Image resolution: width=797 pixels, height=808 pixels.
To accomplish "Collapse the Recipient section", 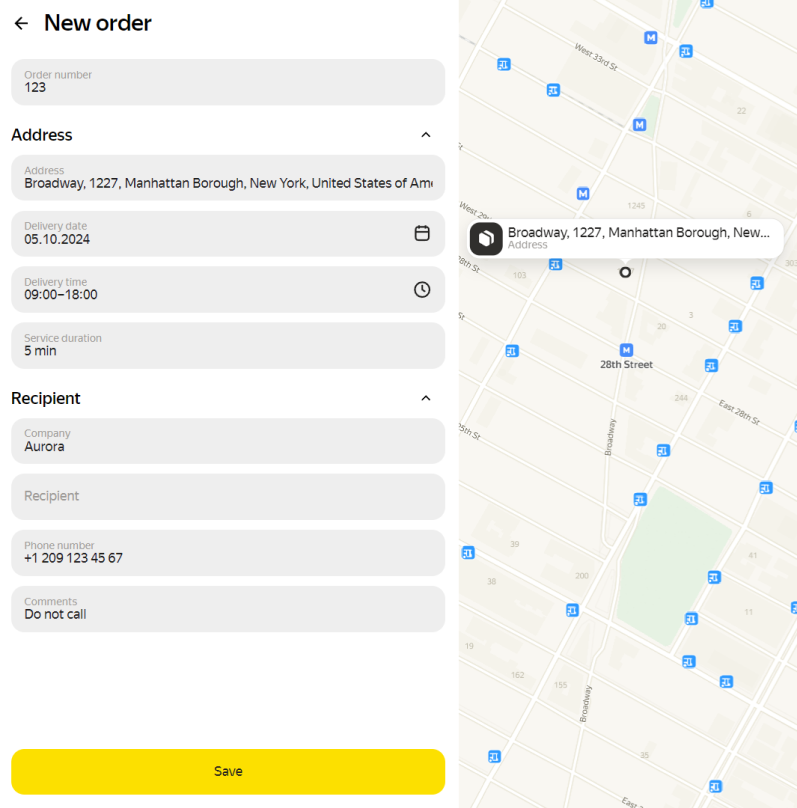I will 426,398.
